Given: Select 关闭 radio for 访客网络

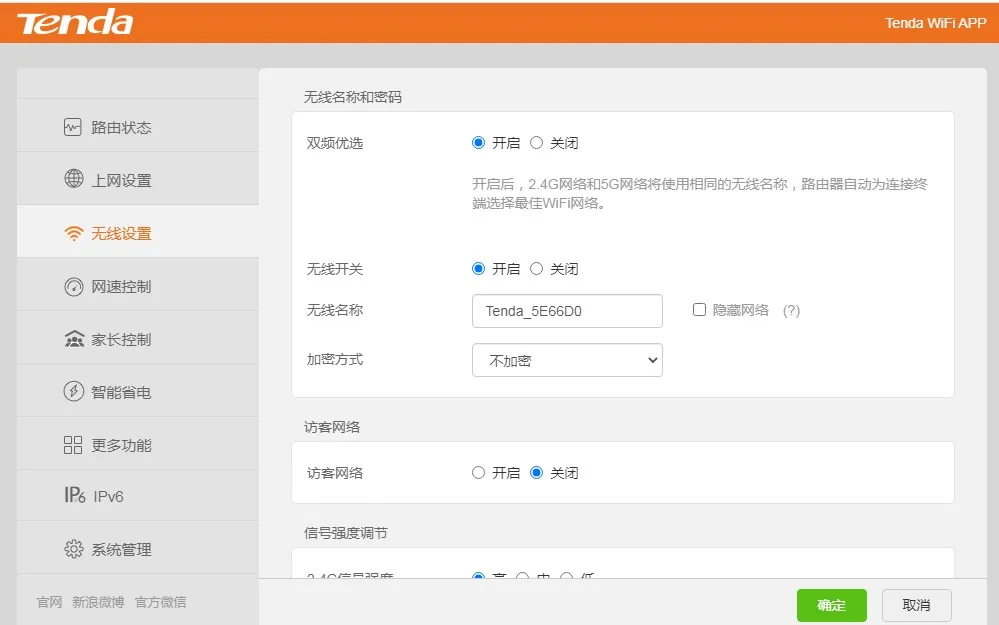Looking at the screenshot, I should (x=536, y=473).
